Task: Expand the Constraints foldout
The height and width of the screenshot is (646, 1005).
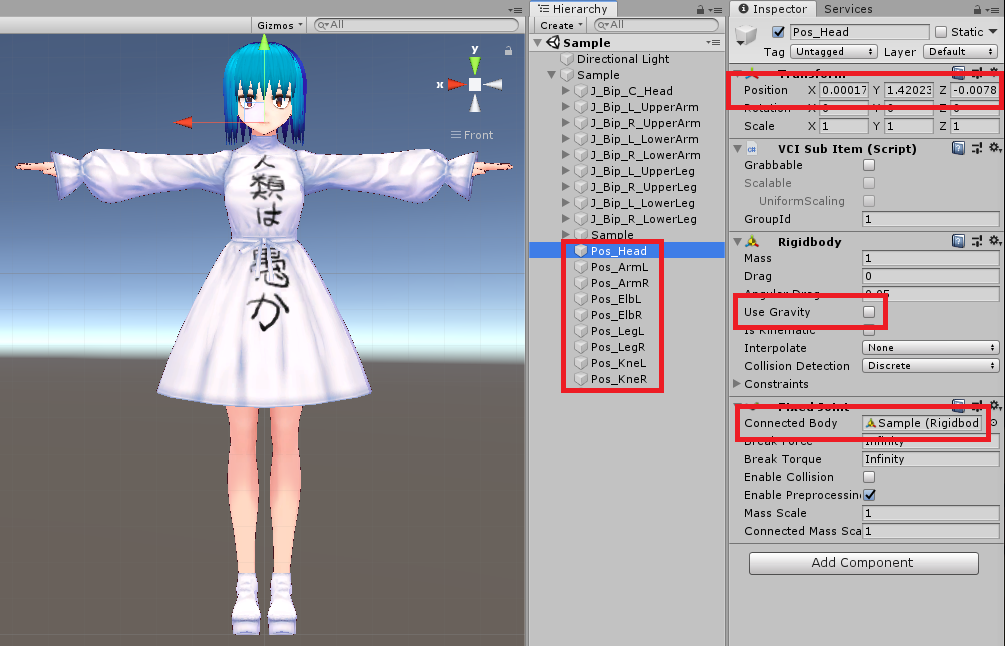Action: [736, 383]
